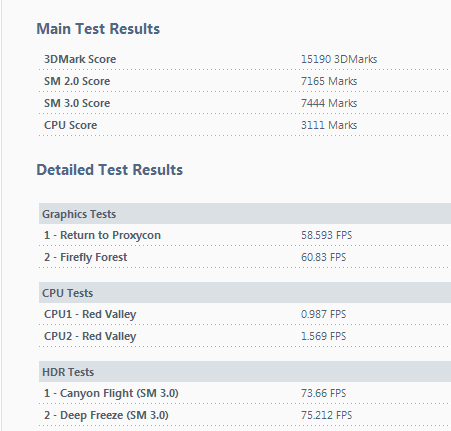Click the 3111 Marks value
The width and height of the screenshot is (451, 431).
(x=329, y=125)
